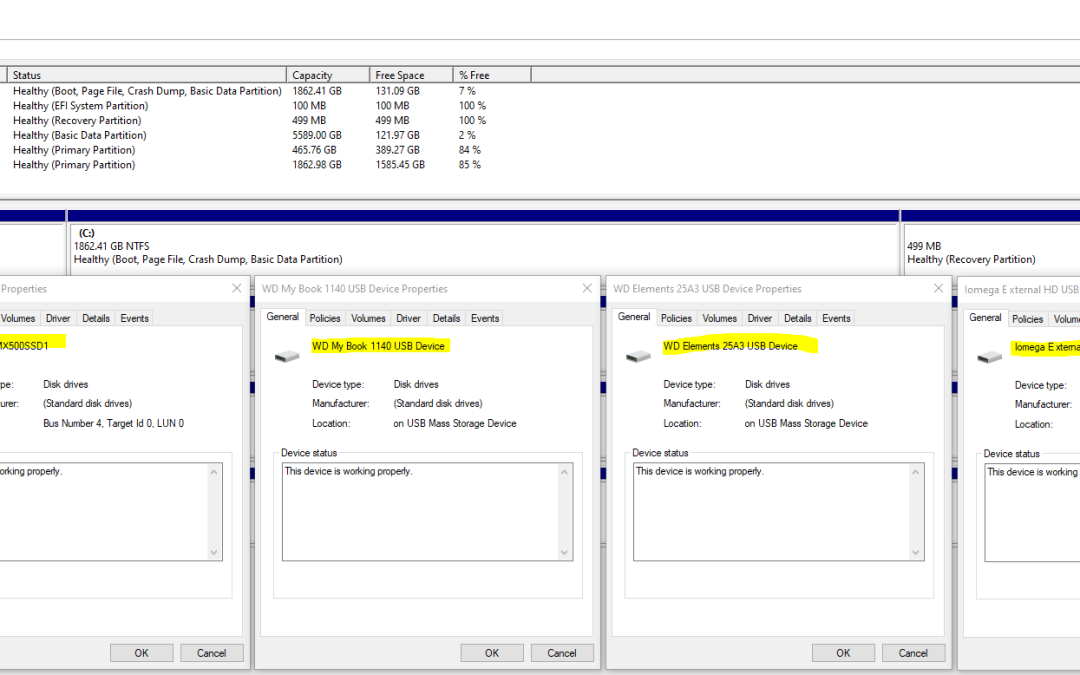Click OK in the SSD properties dialog
This screenshot has height=675, width=1080.
[x=141, y=653]
